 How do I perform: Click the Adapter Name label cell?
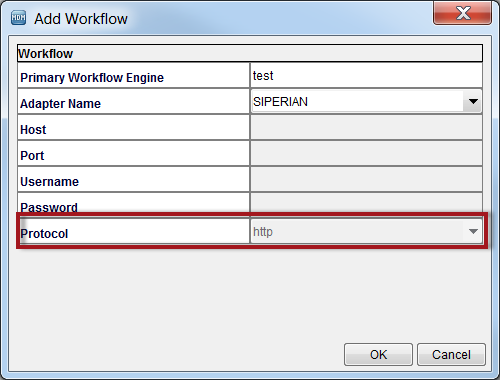134,102
